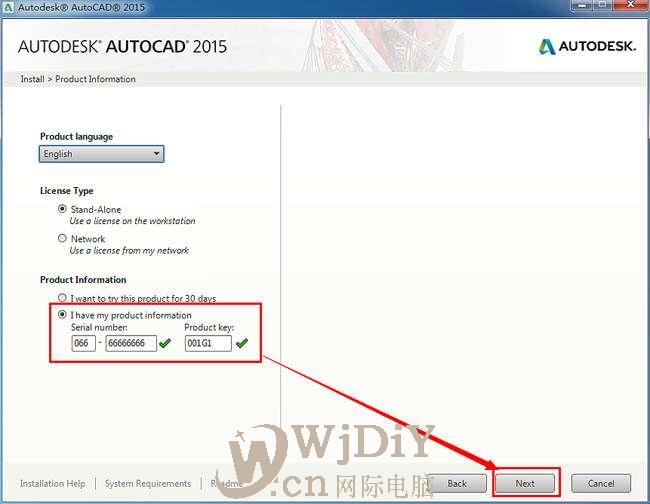
Task: Click the serial number field containing 66666666
Action: click(131, 343)
